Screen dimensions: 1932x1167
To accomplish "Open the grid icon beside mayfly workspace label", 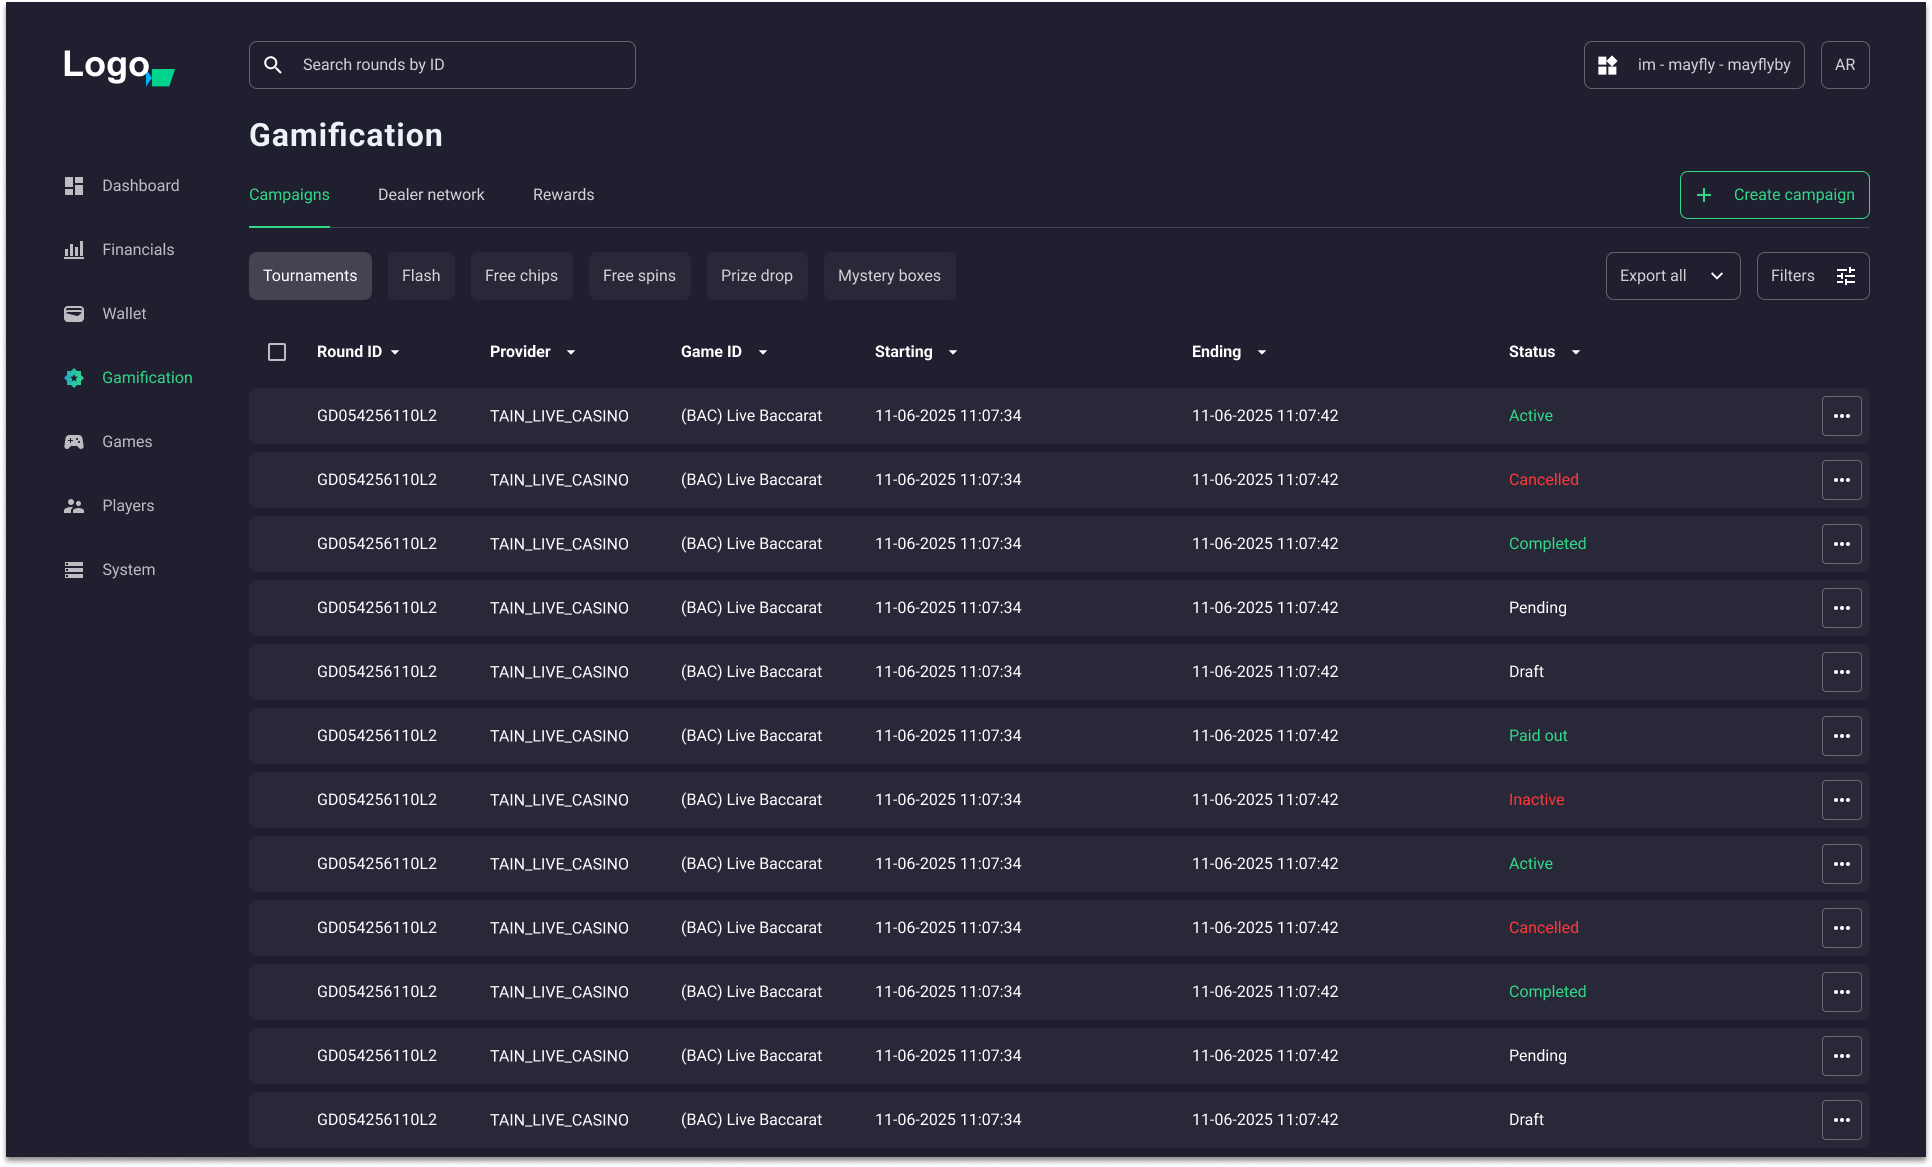I will click(1608, 64).
